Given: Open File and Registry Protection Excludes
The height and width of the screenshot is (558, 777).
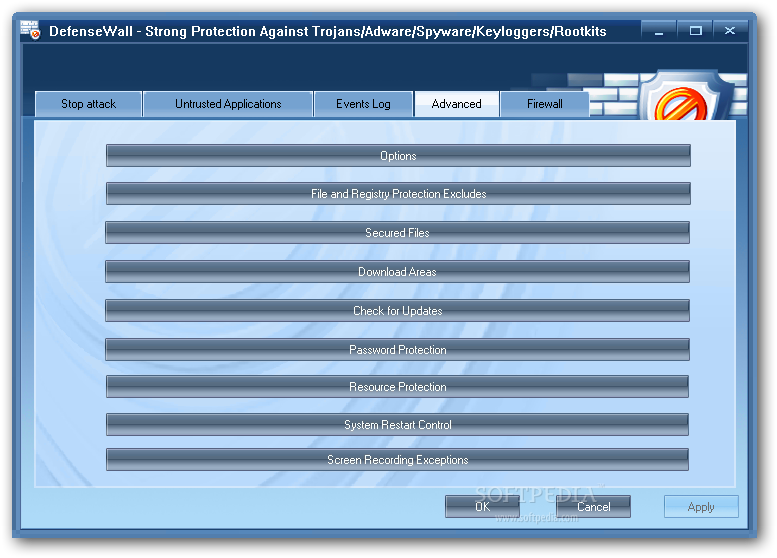Looking at the screenshot, I should (398, 194).
